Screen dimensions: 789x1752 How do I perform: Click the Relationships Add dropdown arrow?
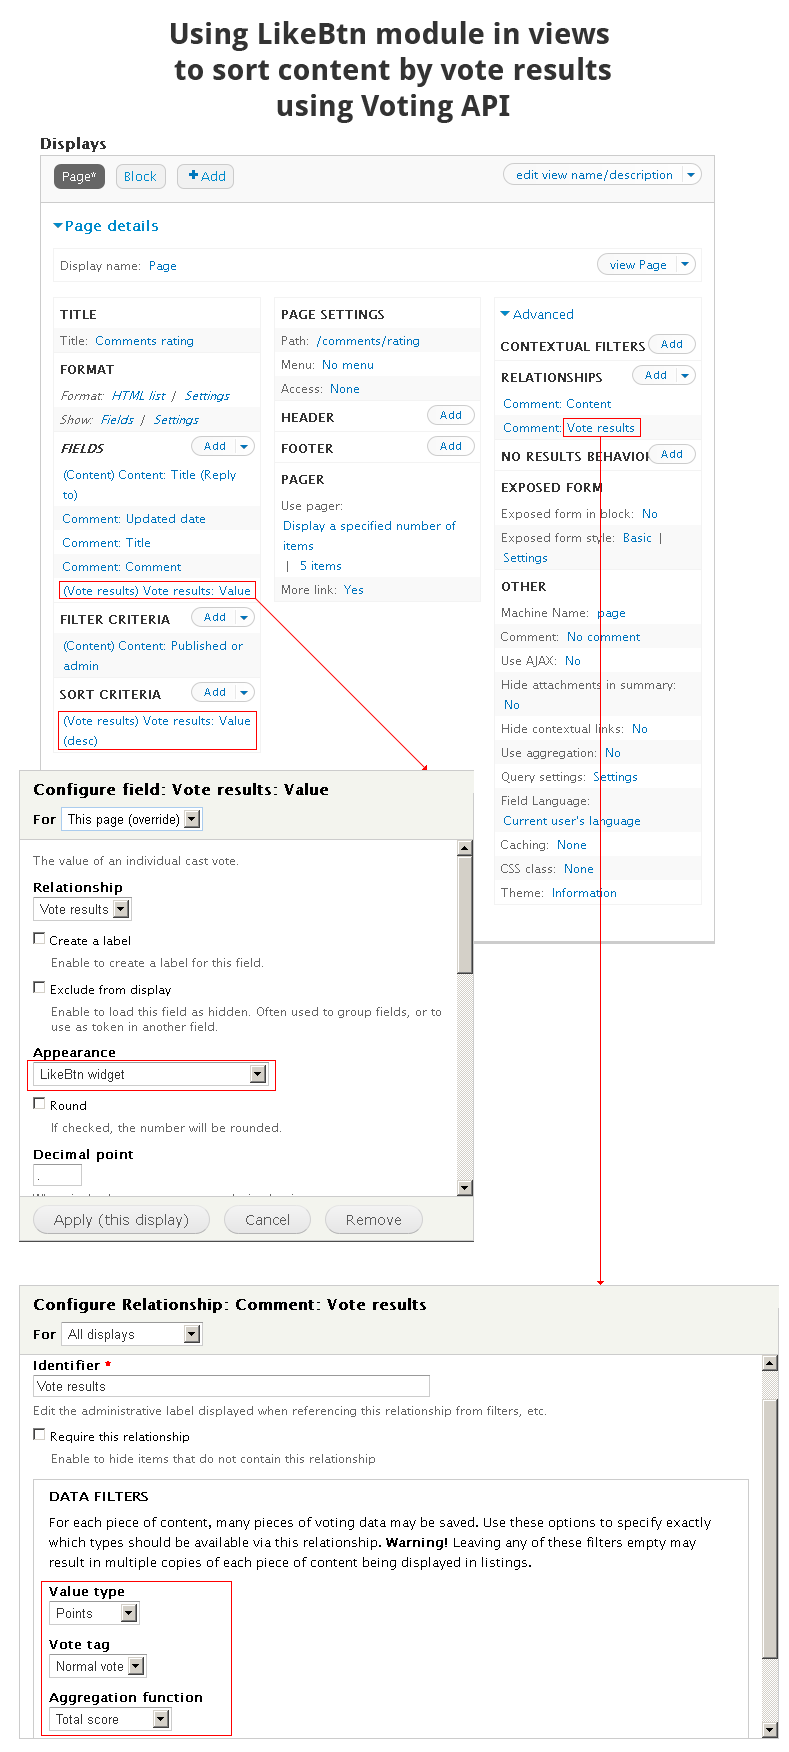685,376
